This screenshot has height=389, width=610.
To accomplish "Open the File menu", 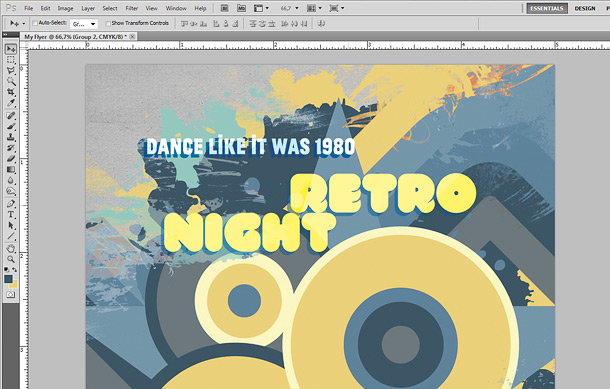I will pyautogui.click(x=28, y=8).
